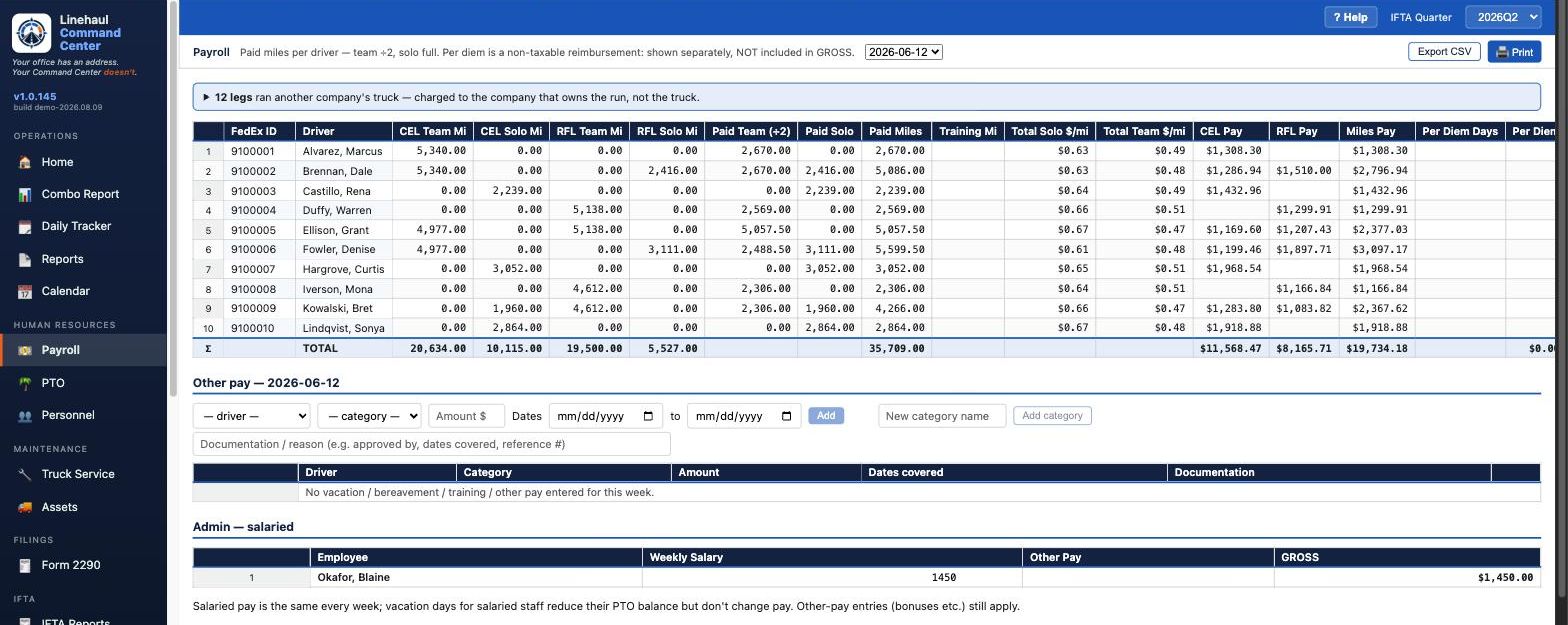Click the Amount $ input field
This screenshot has width=1568, height=625.
click(466, 416)
